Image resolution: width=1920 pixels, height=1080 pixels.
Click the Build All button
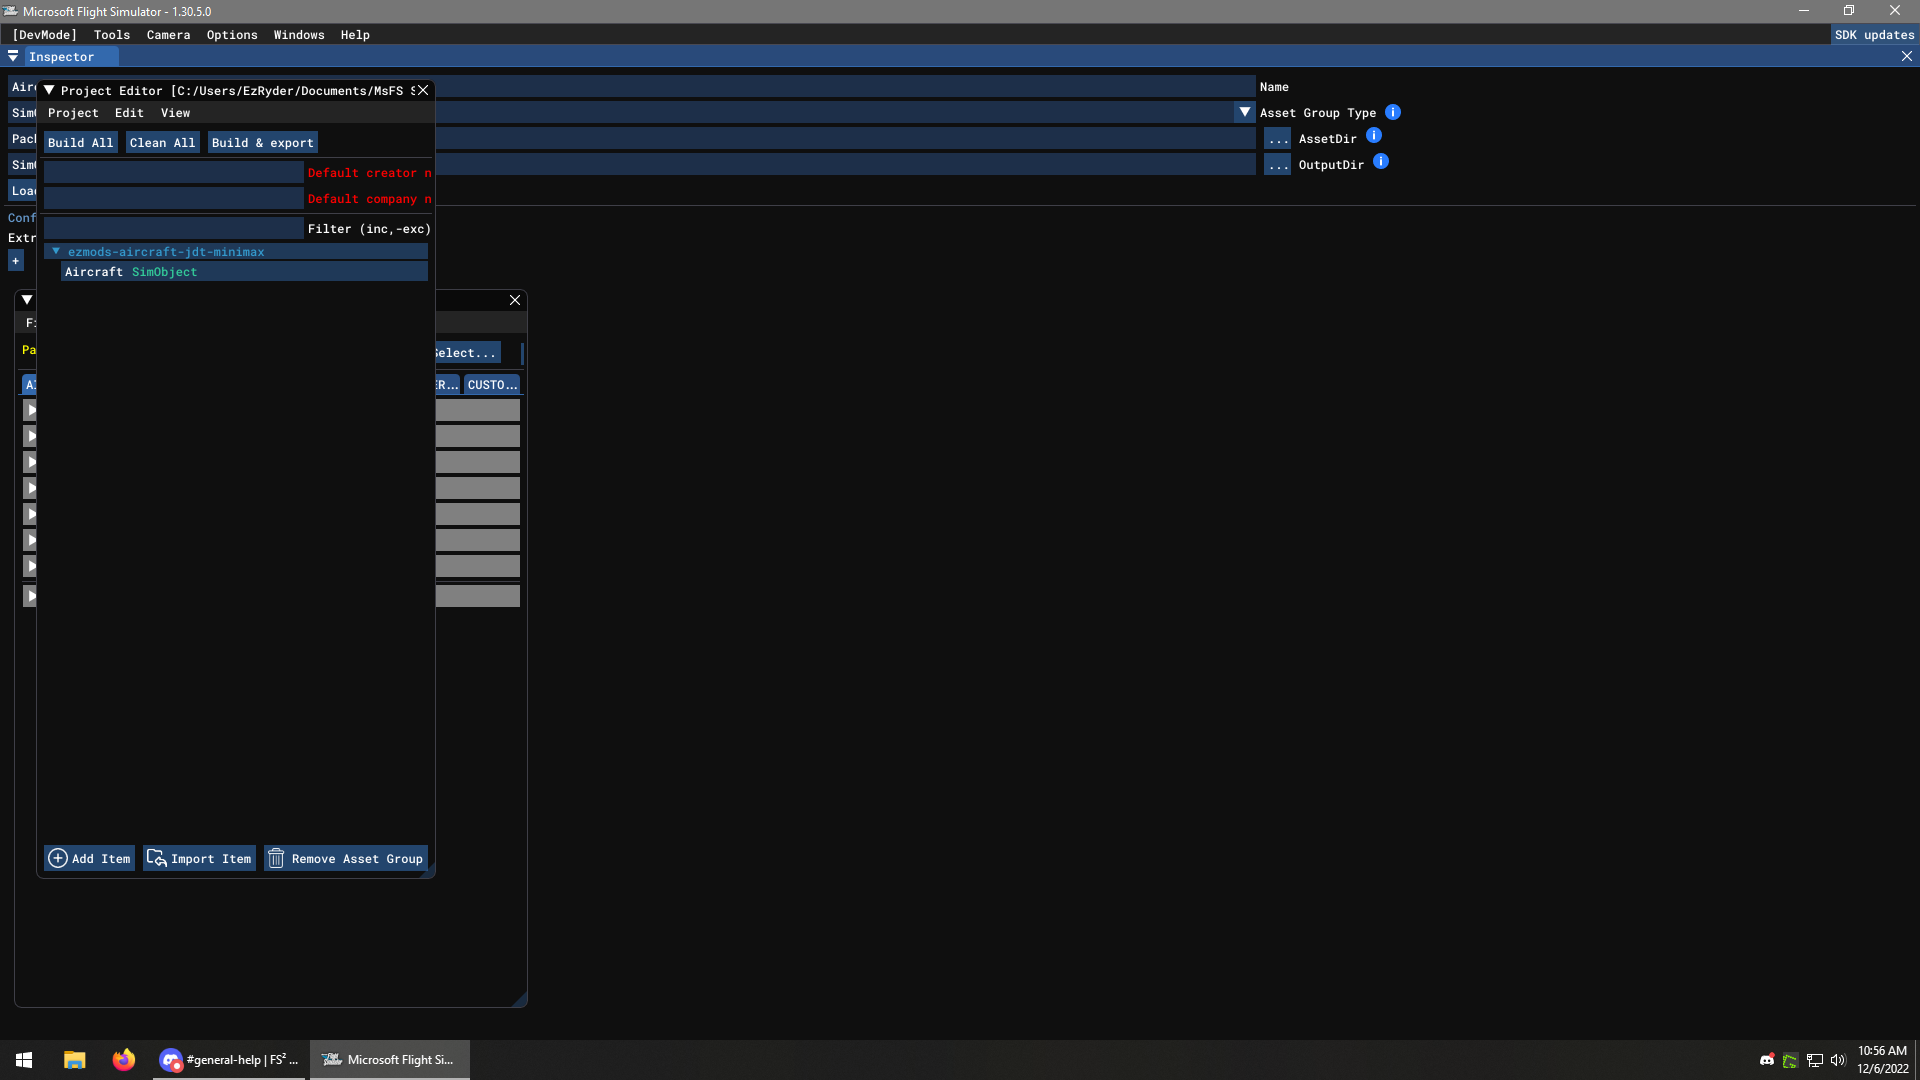pos(80,142)
